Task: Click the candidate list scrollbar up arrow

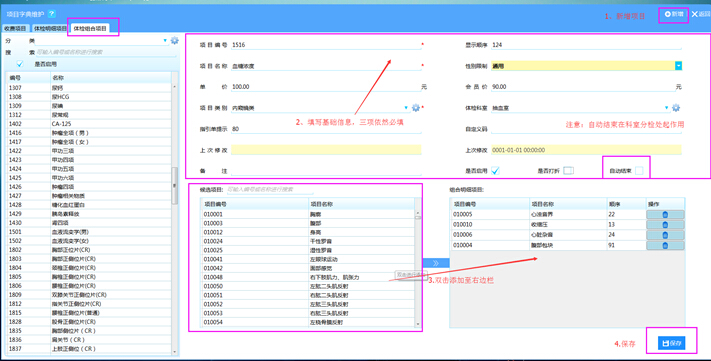Action: click(x=418, y=213)
